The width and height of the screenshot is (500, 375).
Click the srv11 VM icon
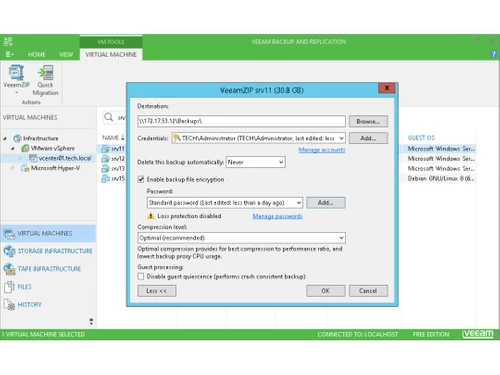[105, 149]
